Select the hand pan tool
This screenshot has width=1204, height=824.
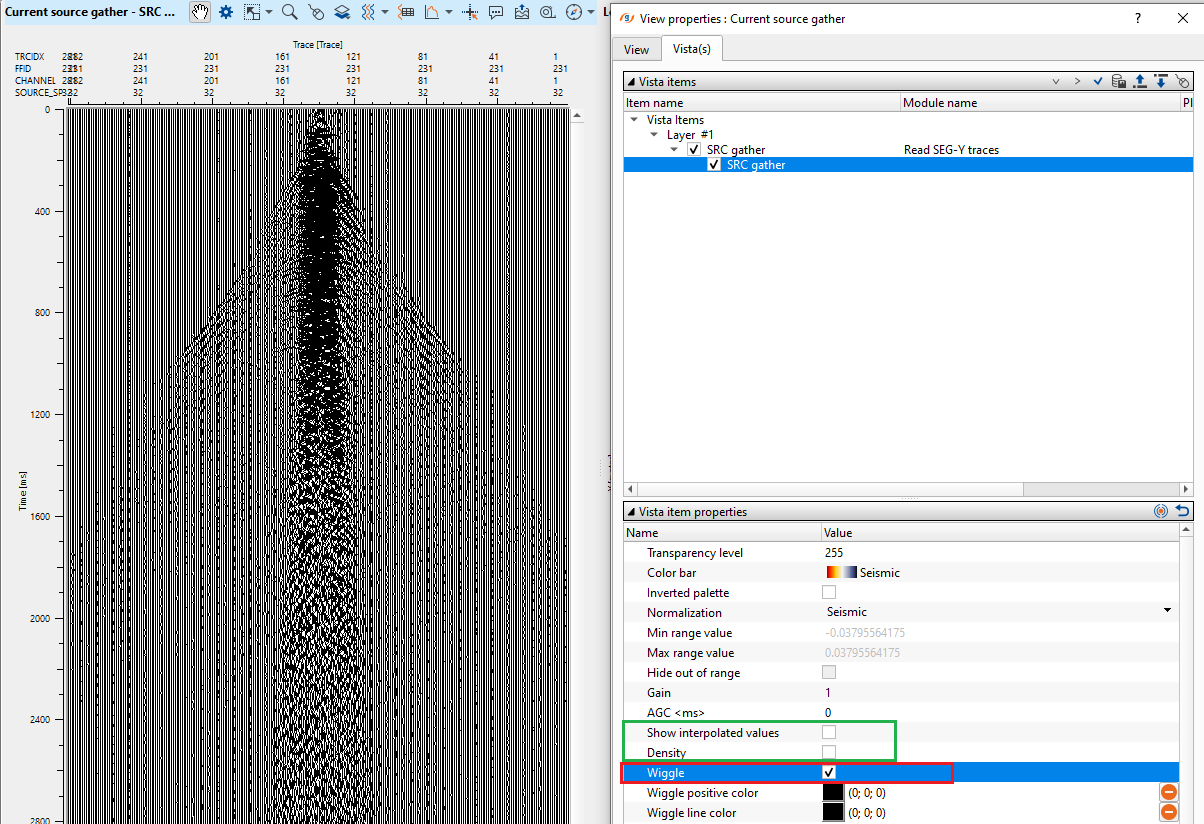tap(200, 12)
